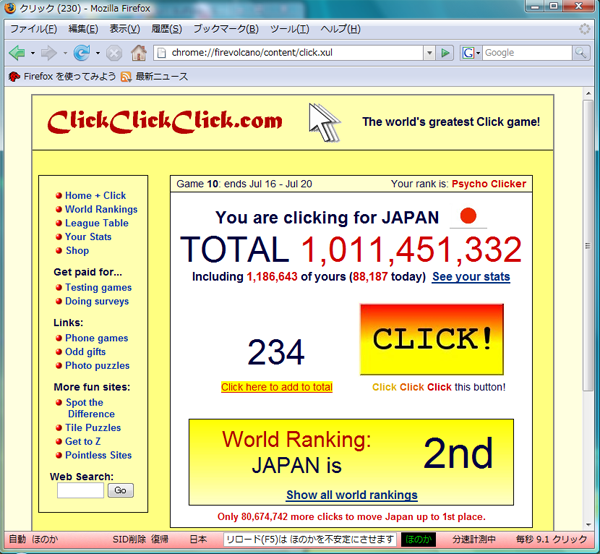The height and width of the screenshot is (554, 600).
Task: Click the Forward arrow button
Action: pyautogui.click(x=49, y=53)
